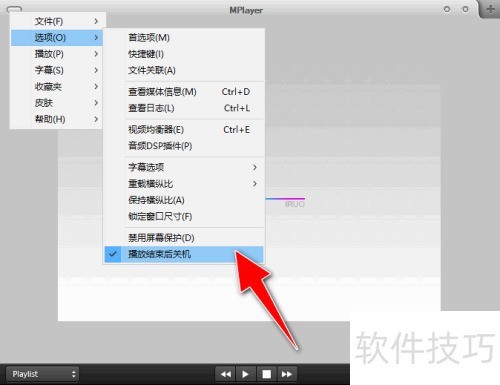Expand the 重载横纵比 submenu

click(184, 184)
